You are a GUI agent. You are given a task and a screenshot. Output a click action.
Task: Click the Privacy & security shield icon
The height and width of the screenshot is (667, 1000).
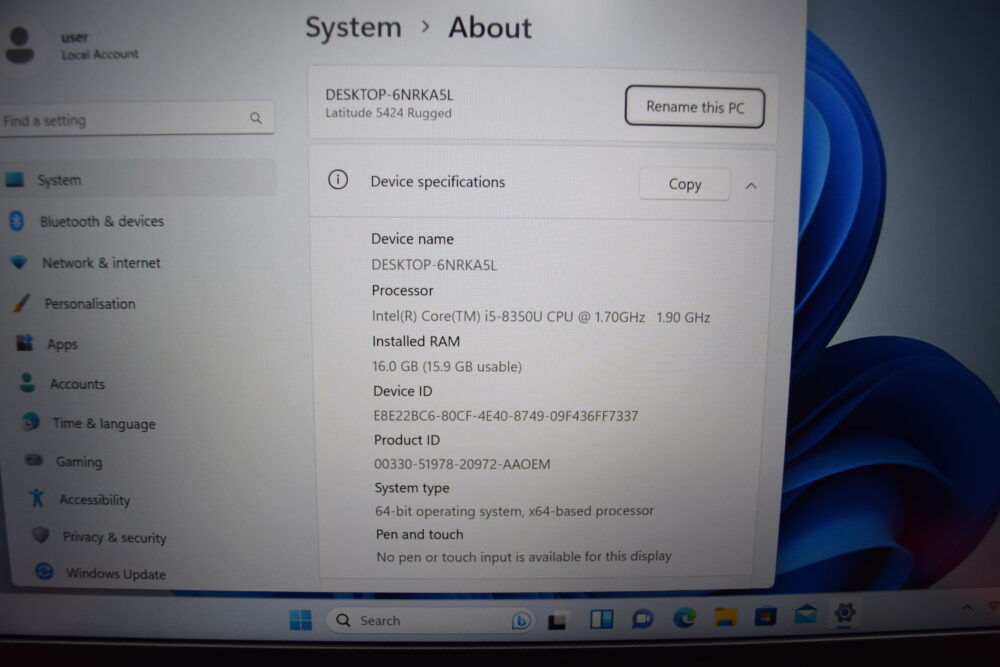tap(41, 534)
